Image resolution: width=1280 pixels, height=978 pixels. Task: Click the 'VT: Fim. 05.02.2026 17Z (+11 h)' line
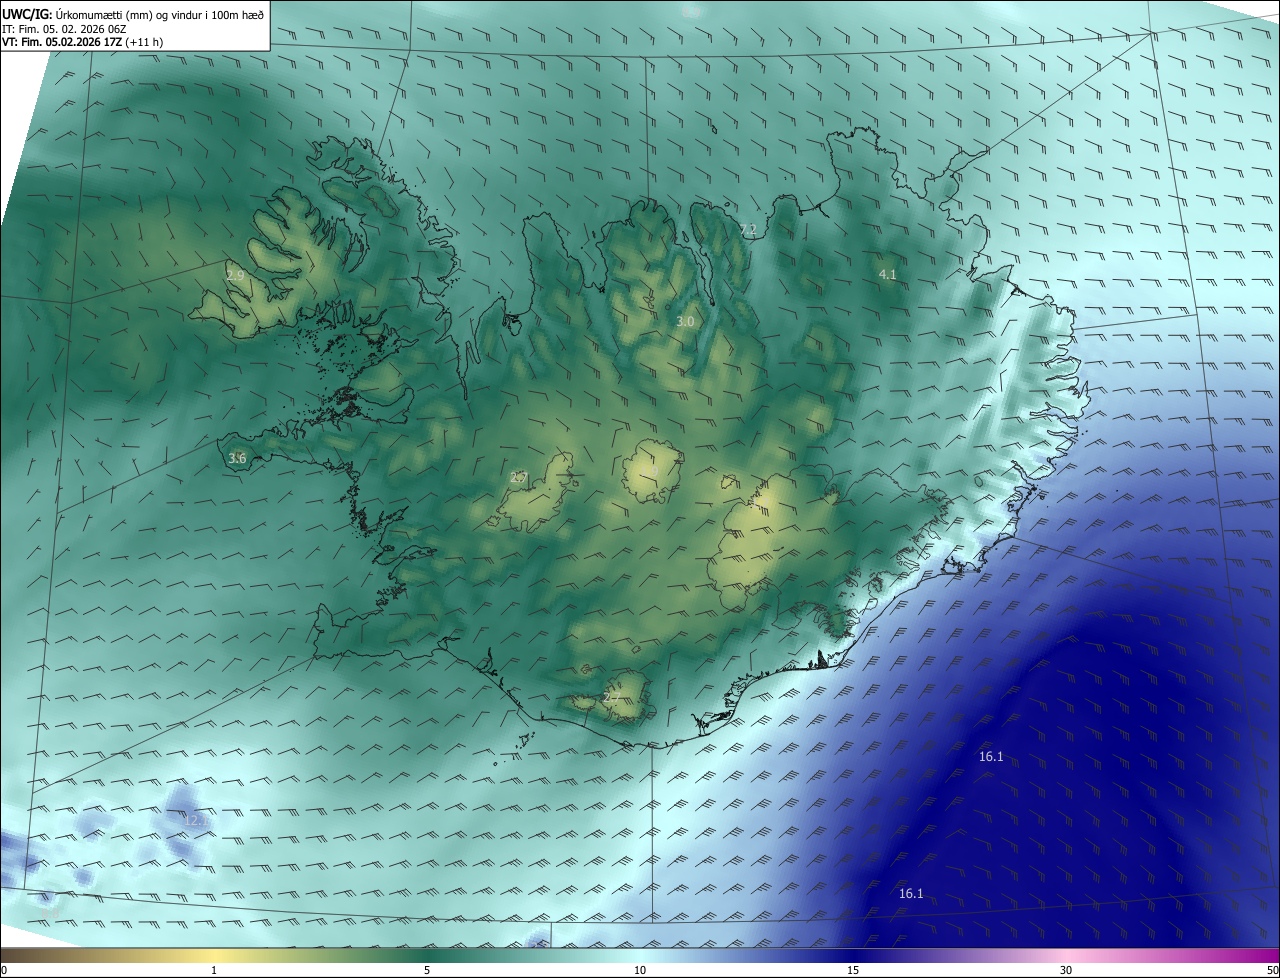coord(83,42)
